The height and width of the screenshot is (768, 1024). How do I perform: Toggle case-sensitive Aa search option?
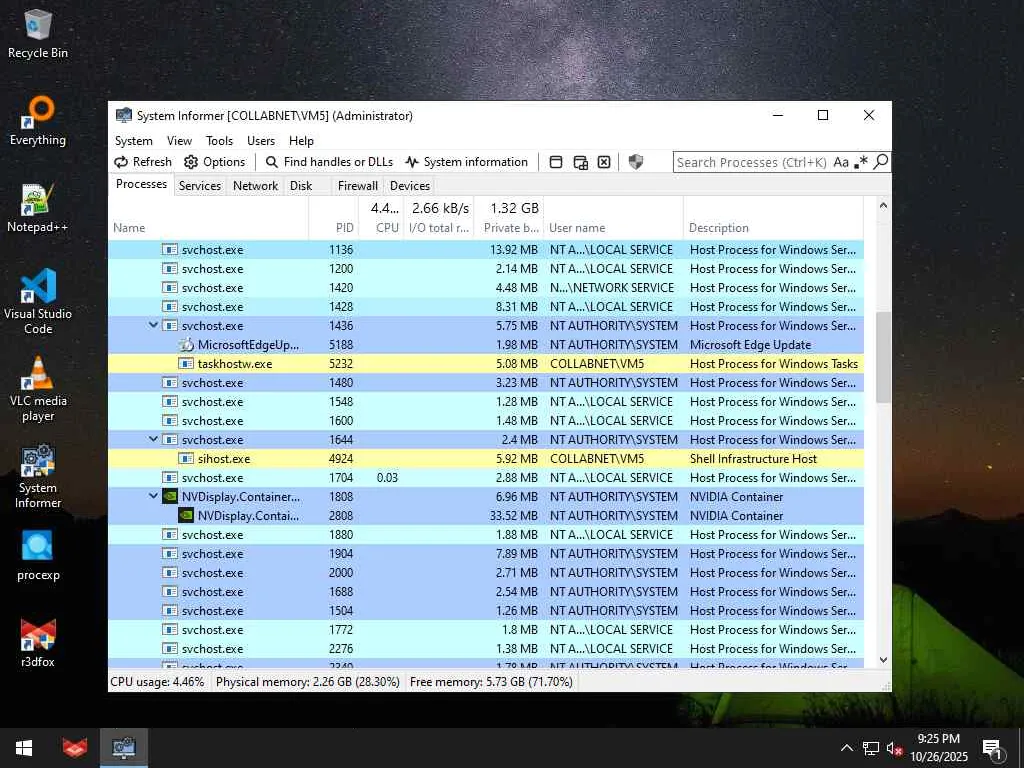coord(841,162)
